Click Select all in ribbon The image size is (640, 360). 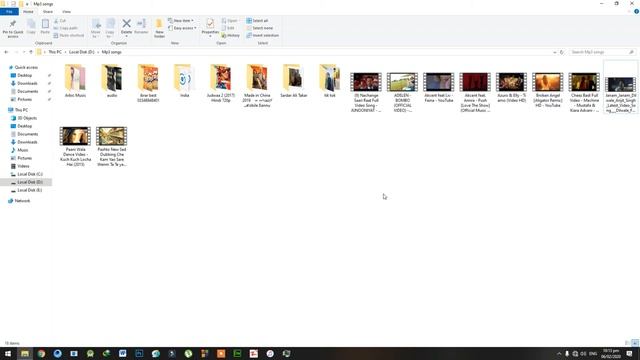257,20
